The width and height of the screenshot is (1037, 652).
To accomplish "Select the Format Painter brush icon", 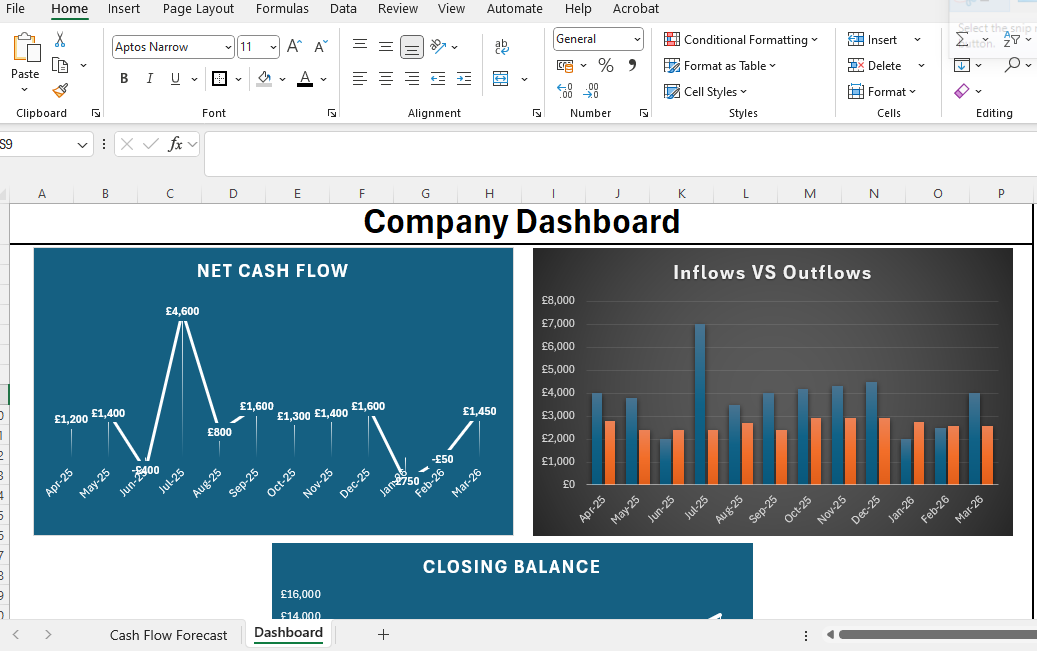I will click(x=60, y=90).
